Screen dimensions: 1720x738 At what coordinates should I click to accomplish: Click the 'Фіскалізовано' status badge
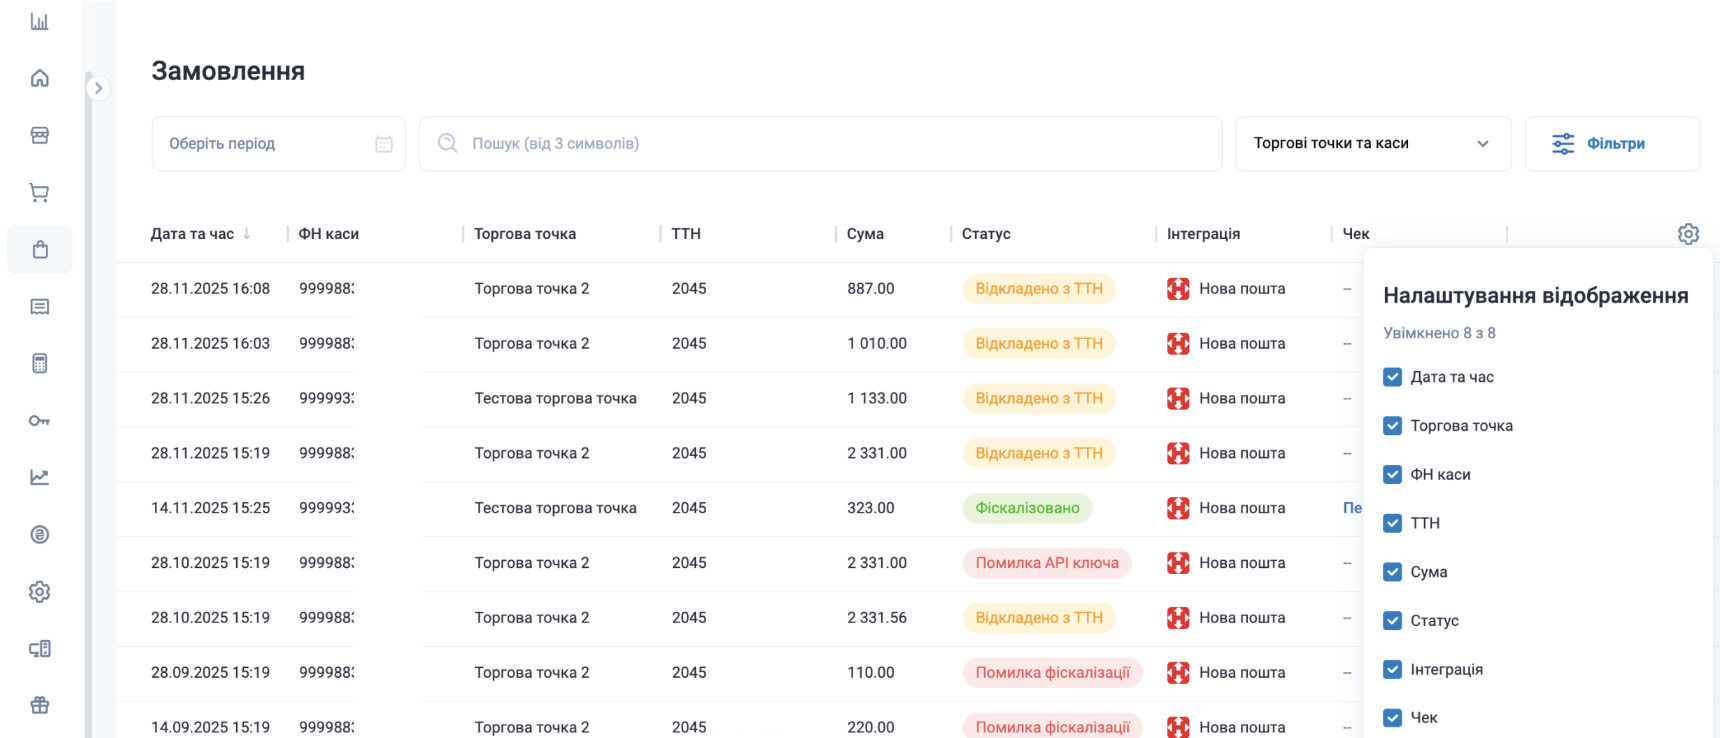pyautogui.click(x=1027, y=508)
